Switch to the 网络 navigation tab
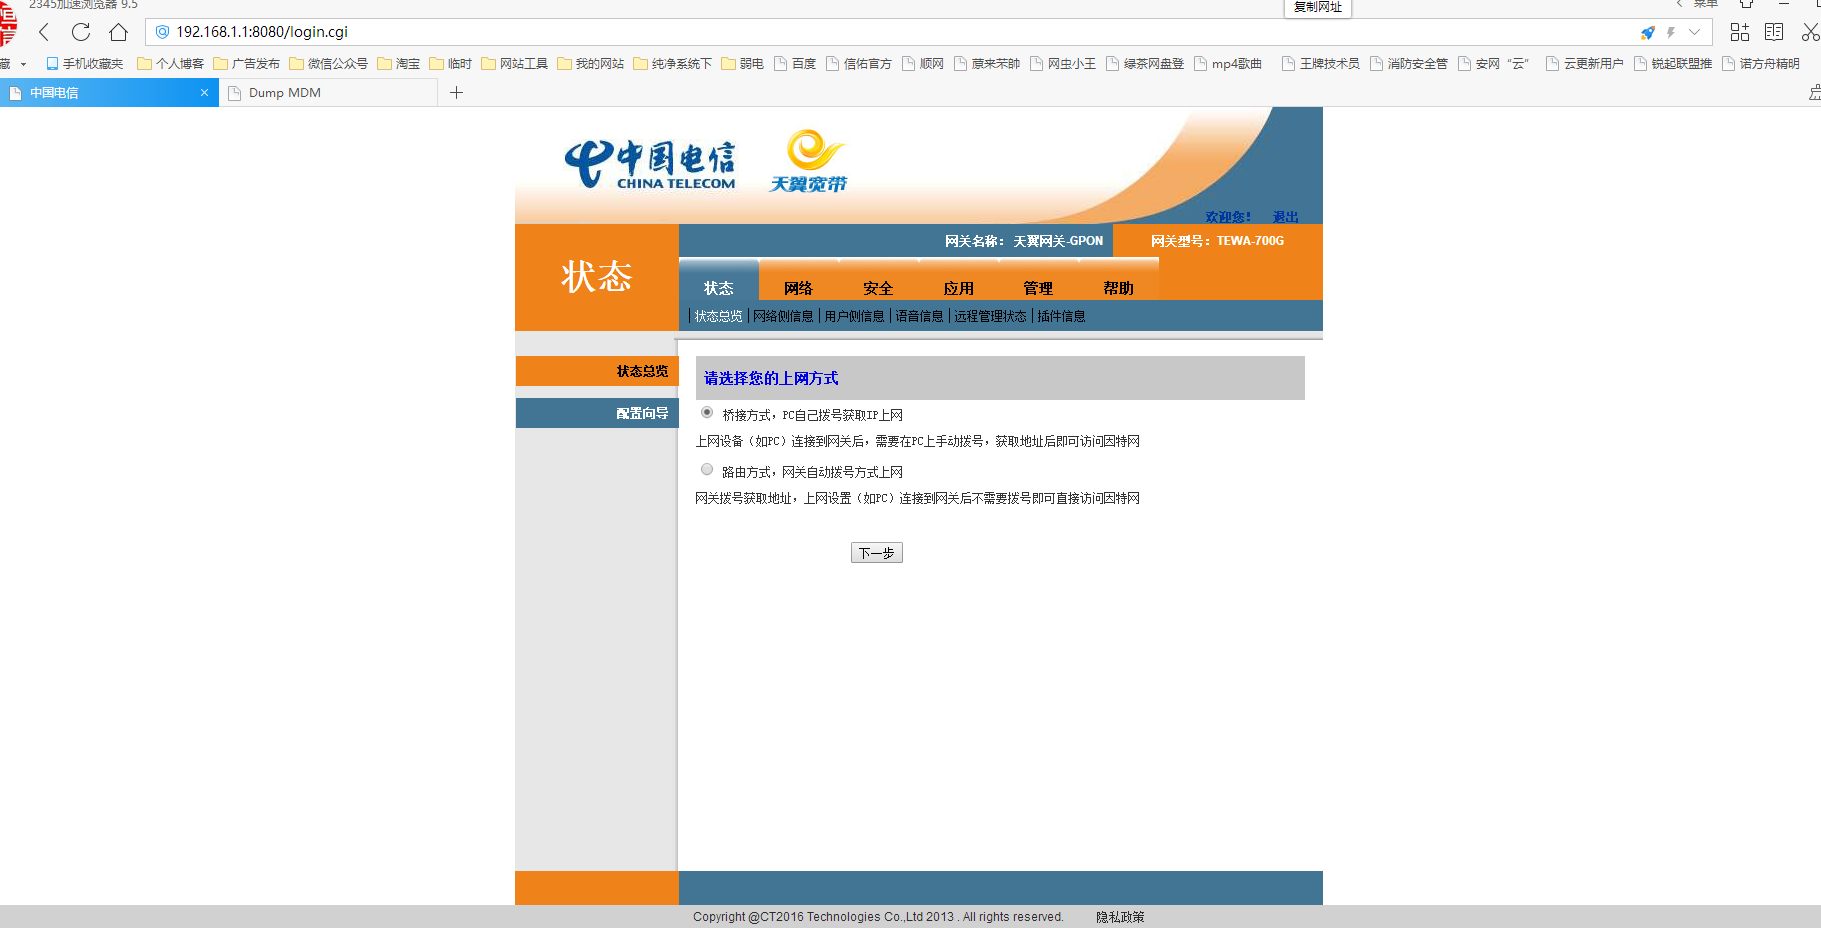 click(x=798, y=288)
